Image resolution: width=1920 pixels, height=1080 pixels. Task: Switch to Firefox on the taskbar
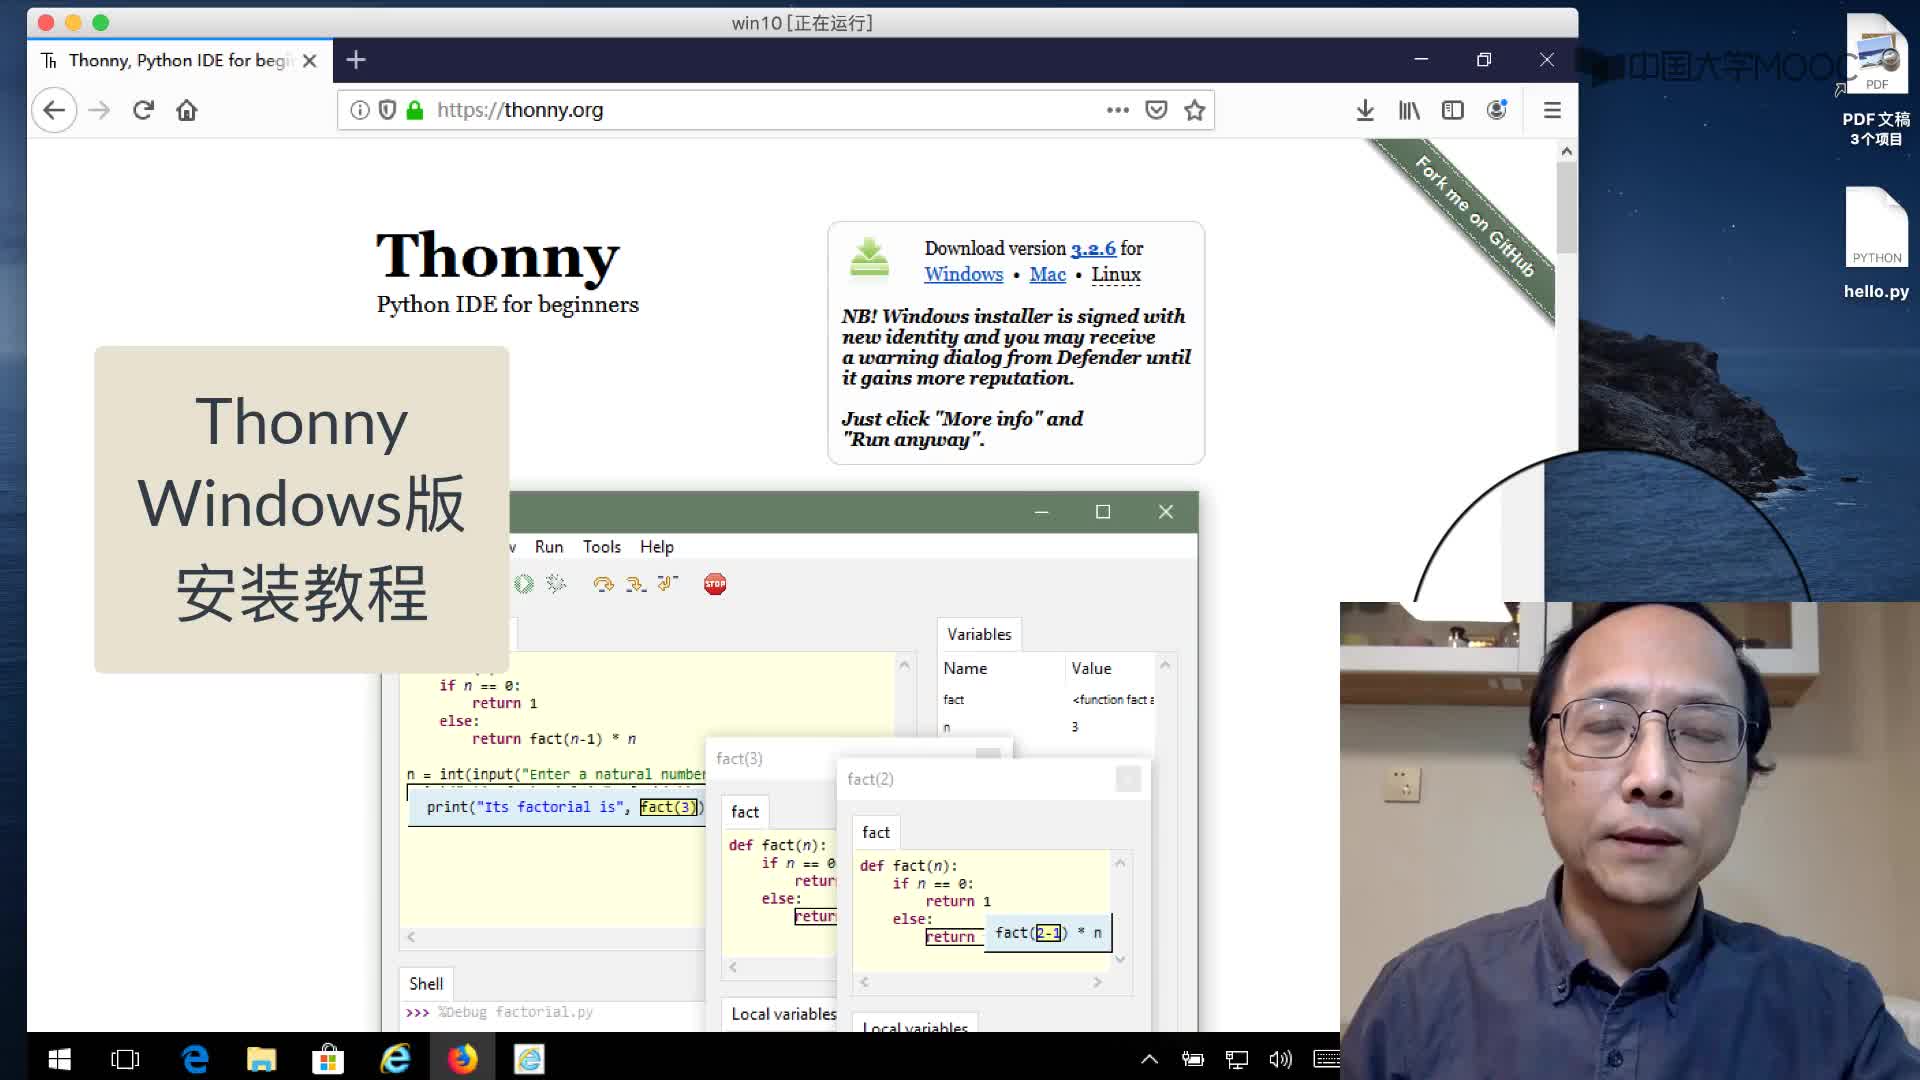[x=462, y=1059]
